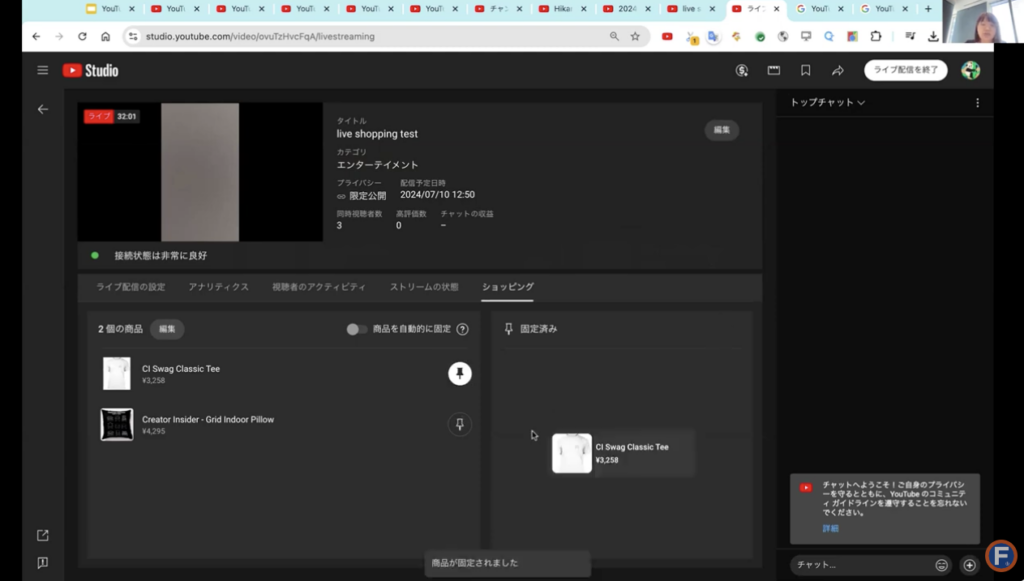This screenshot has width=1024, height=581.
Task: Click the 接続状態は非常に良好 status text
Action: [x=161, y=256]
